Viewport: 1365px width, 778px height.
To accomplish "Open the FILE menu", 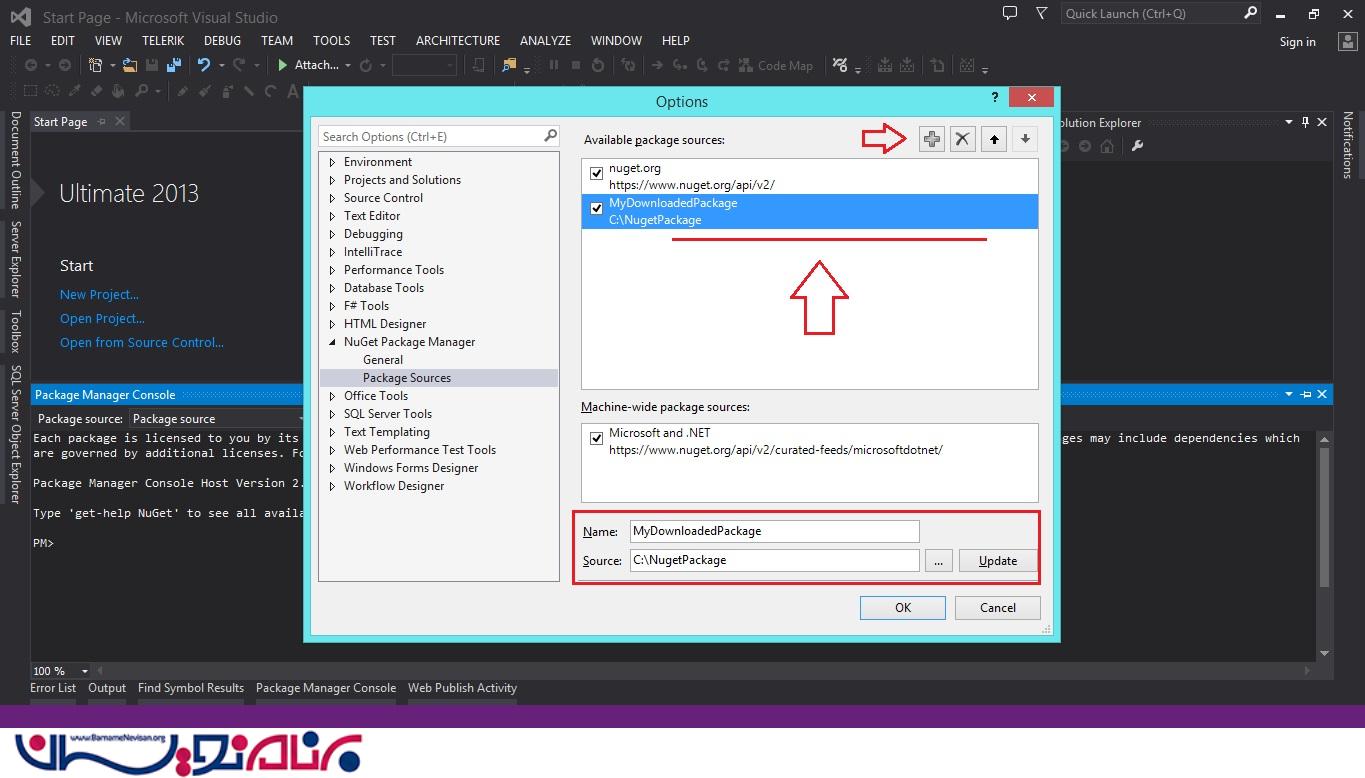I will coord(20,41).
